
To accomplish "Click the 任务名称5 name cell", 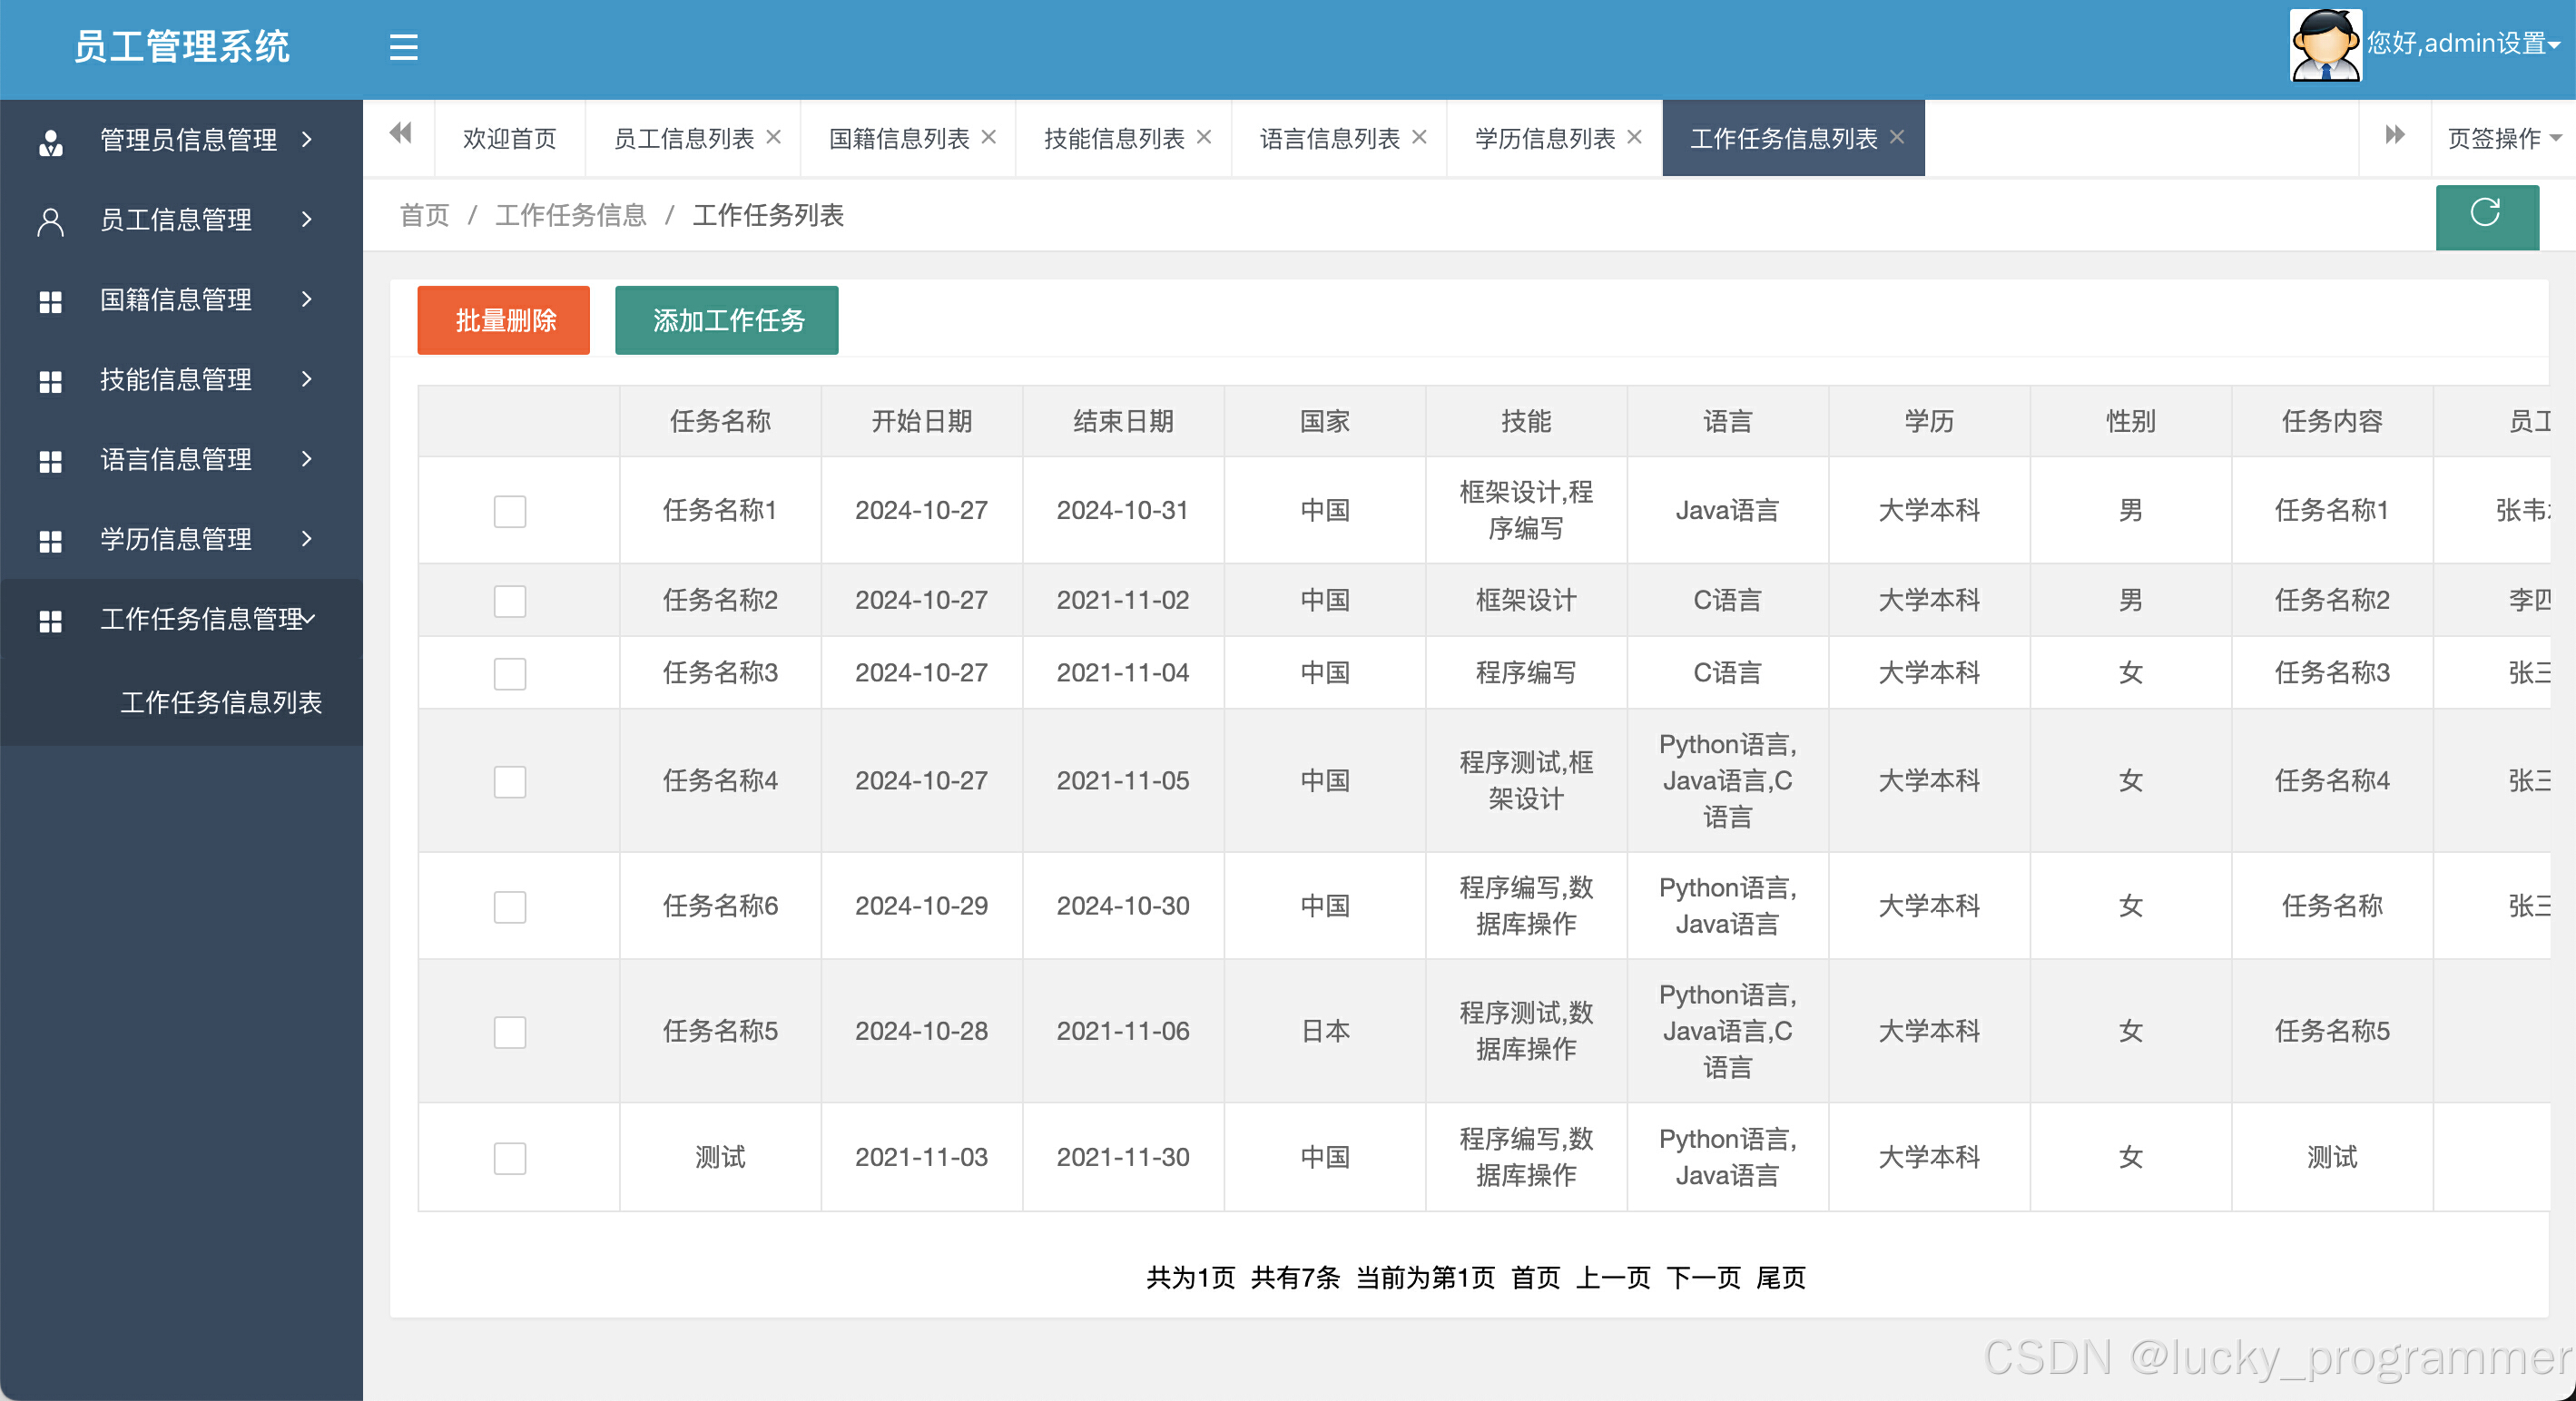I will tap(720, 1031).
